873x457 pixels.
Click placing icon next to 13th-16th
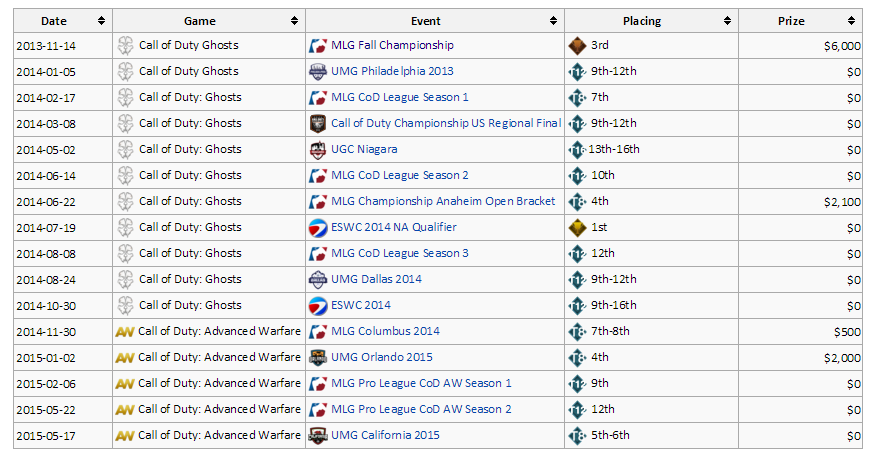577,150
